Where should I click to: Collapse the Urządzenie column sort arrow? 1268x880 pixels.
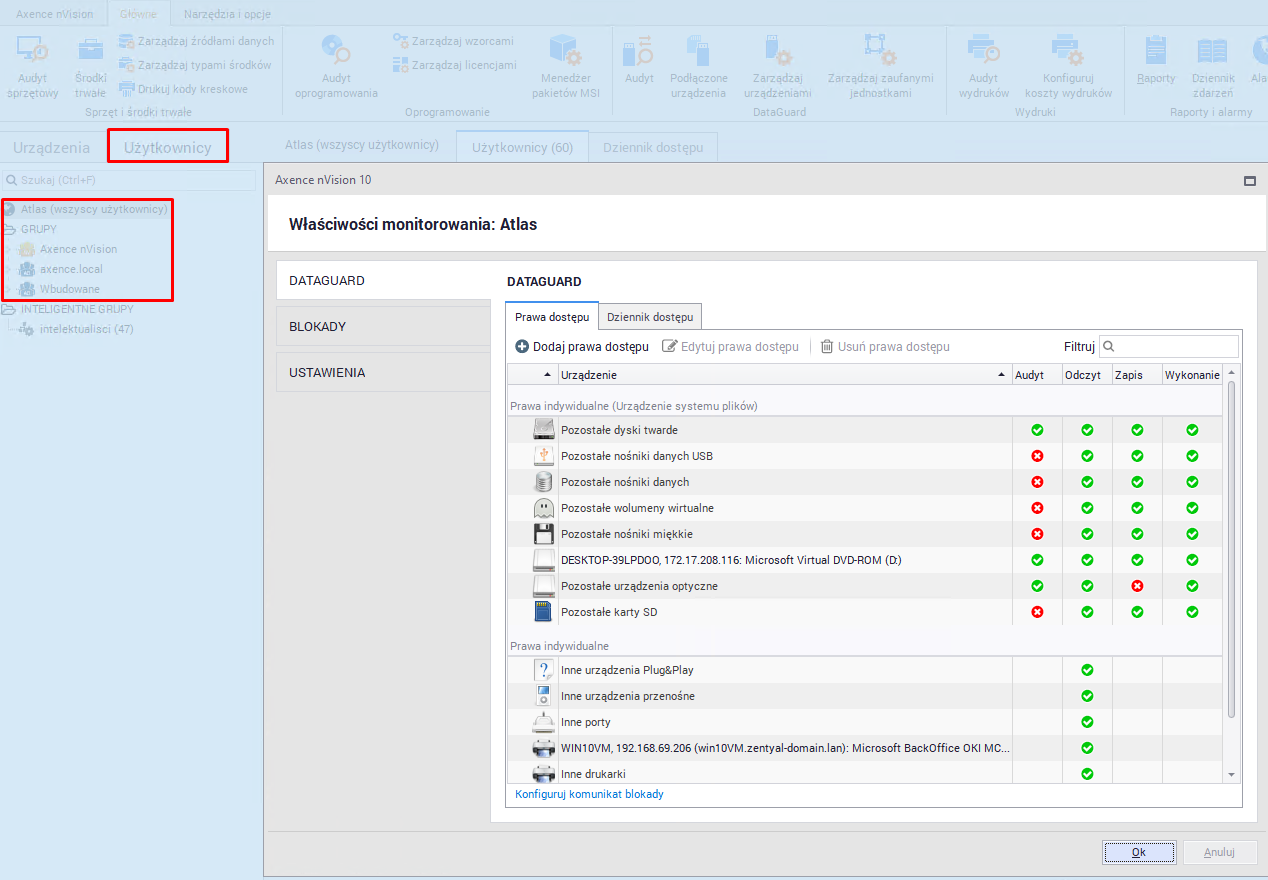(1002, 375)
